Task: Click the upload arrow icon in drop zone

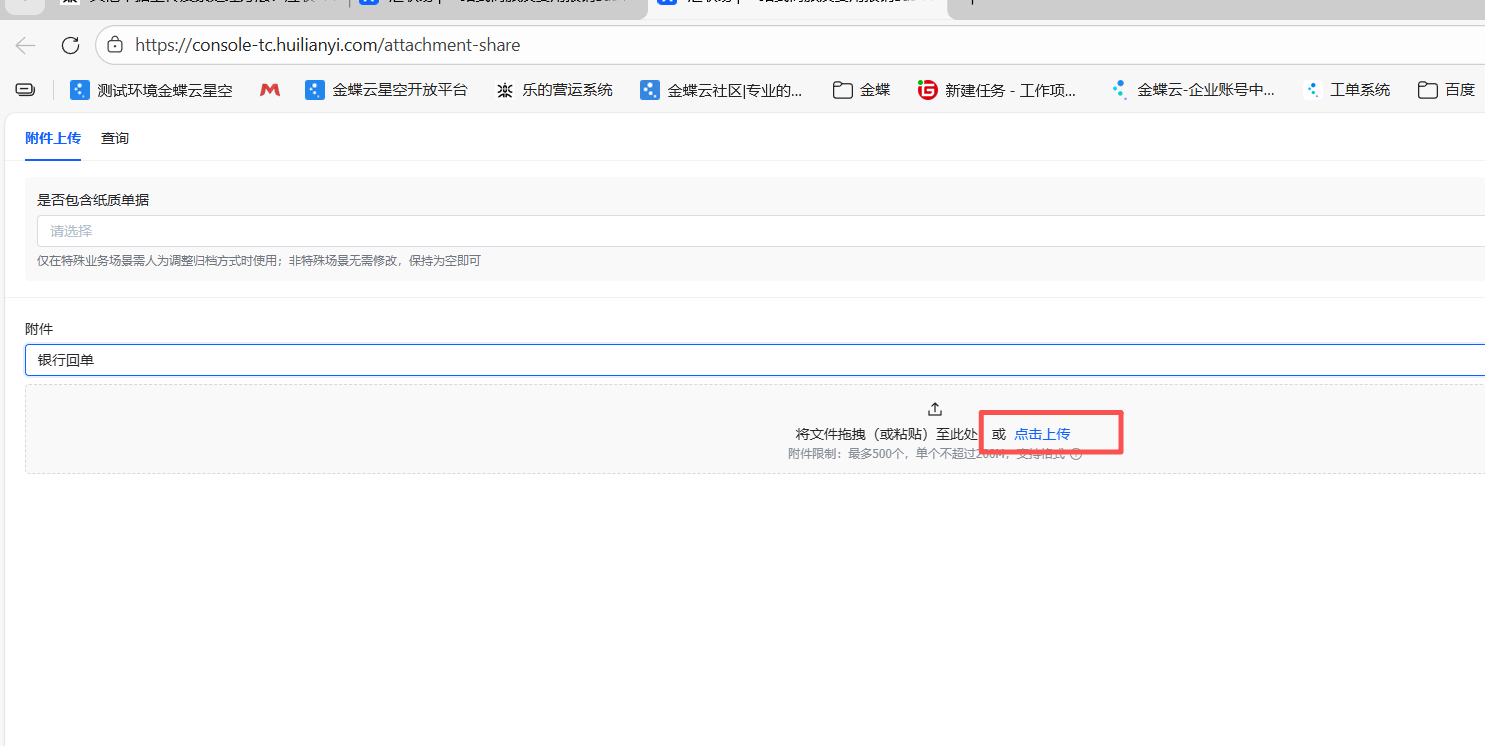Action: point(935,409)
